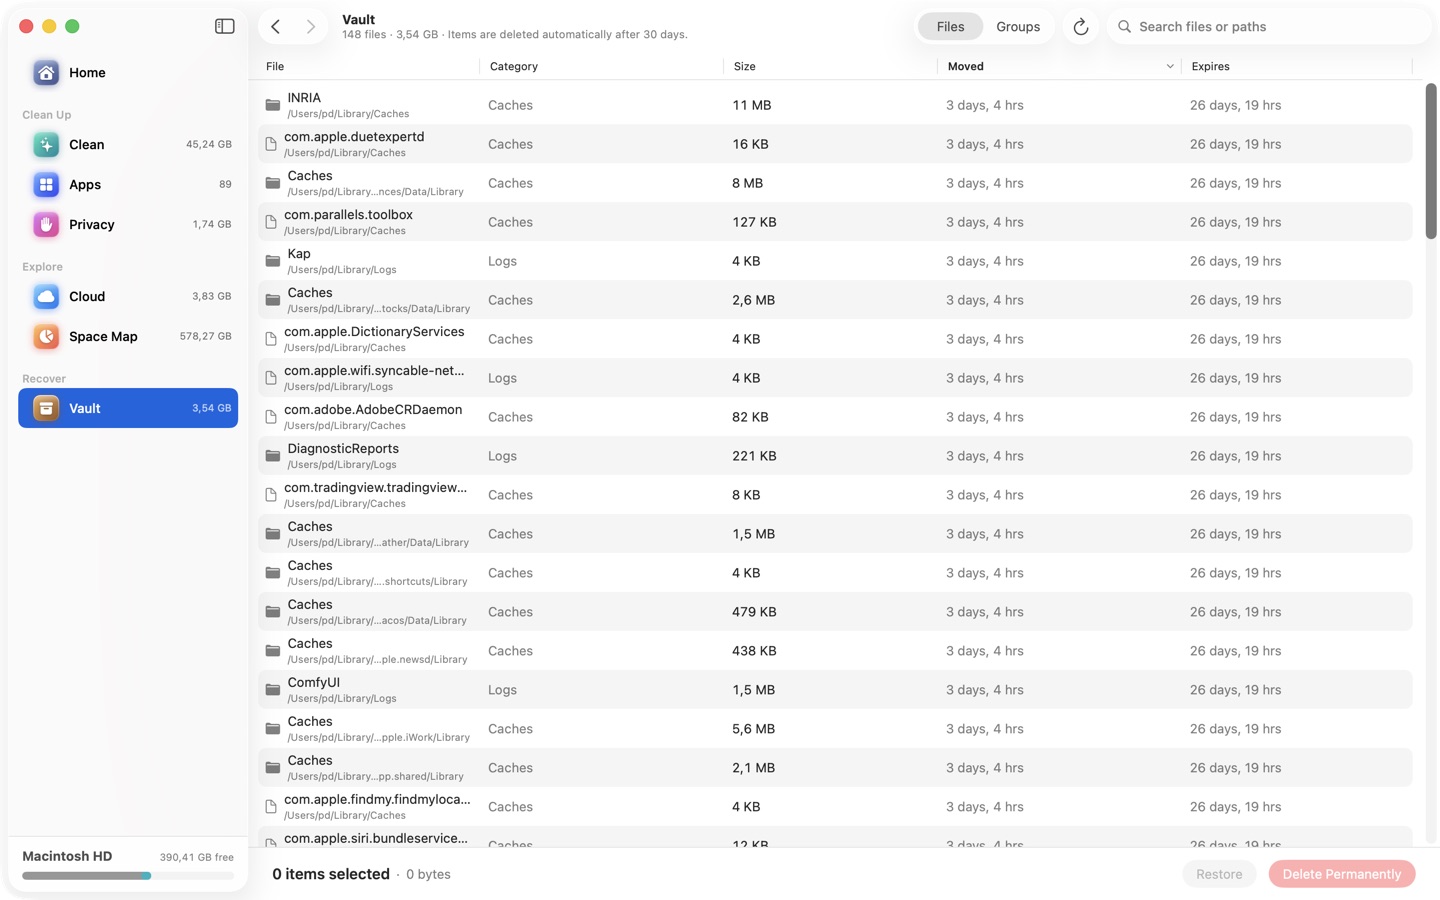Click the 438 KB size cell
1440x900 pixels.
tap(754, 651)
